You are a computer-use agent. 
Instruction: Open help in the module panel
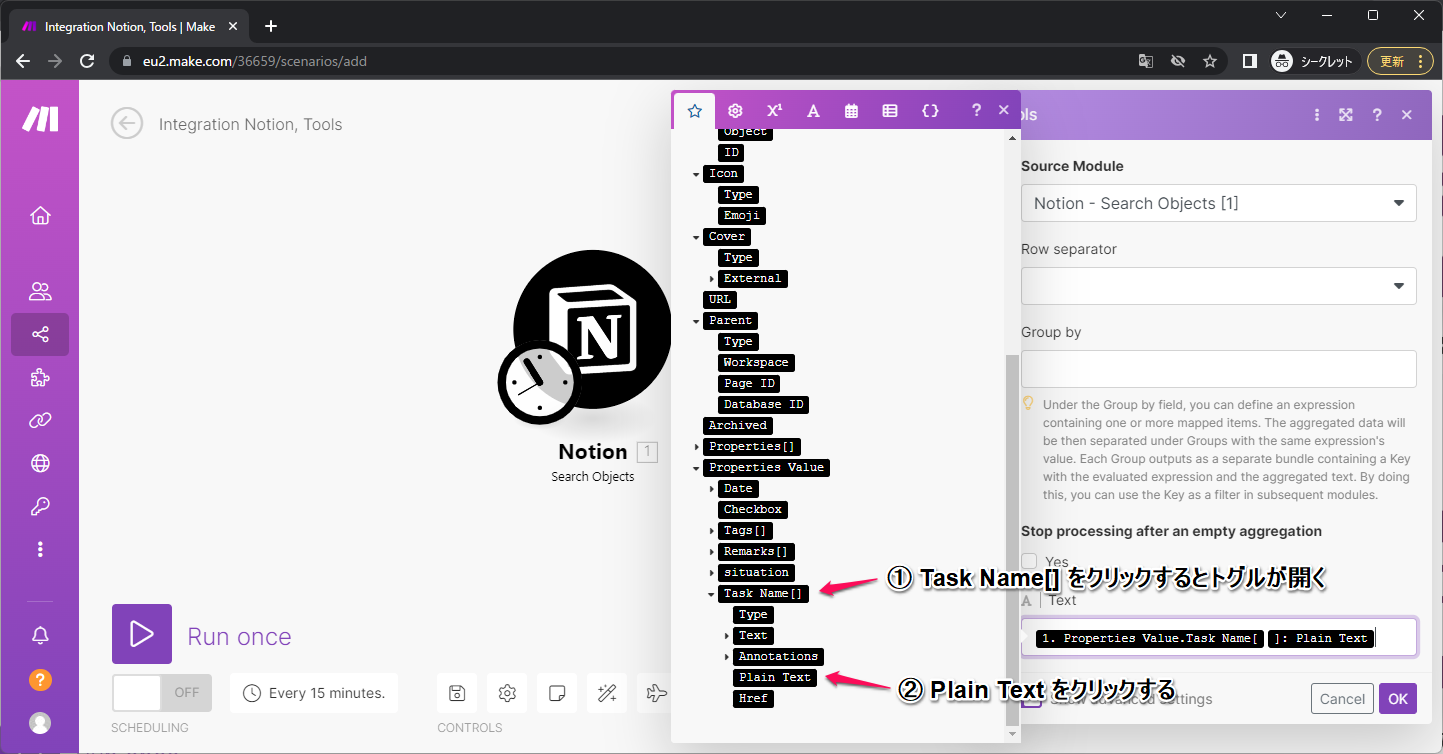(1377, 115)
